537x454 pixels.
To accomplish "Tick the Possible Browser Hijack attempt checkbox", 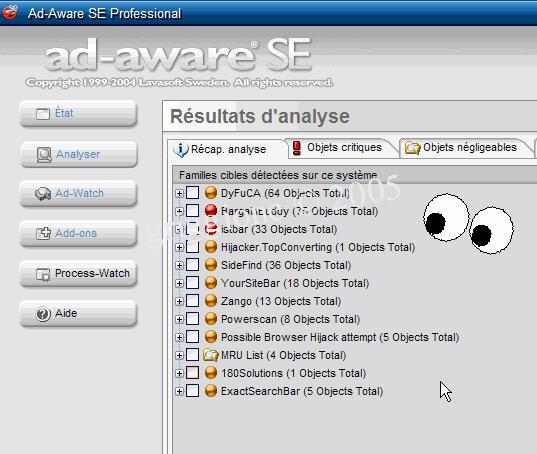I will pyautogui.click(x=192, y=337).
